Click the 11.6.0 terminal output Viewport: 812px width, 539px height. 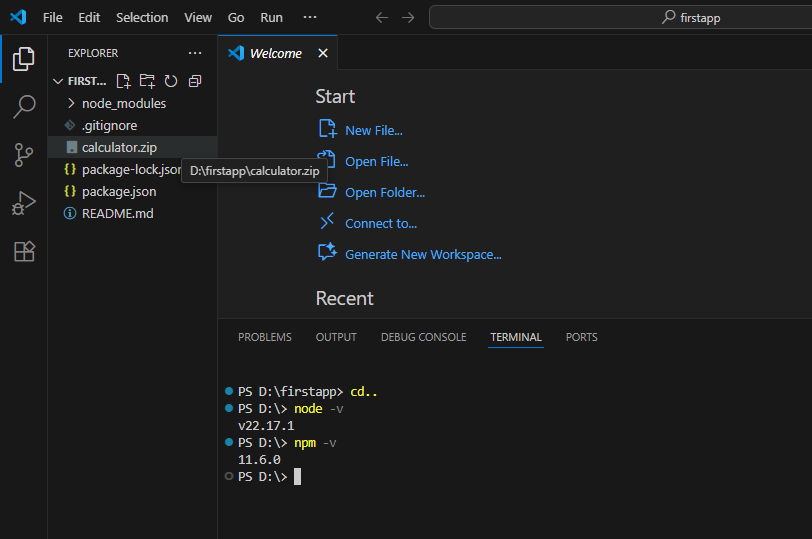(x=259, y=460)
